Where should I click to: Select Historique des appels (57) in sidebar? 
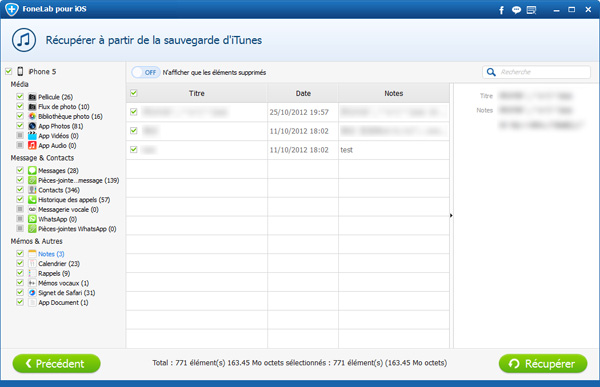[x=74, y=200]
